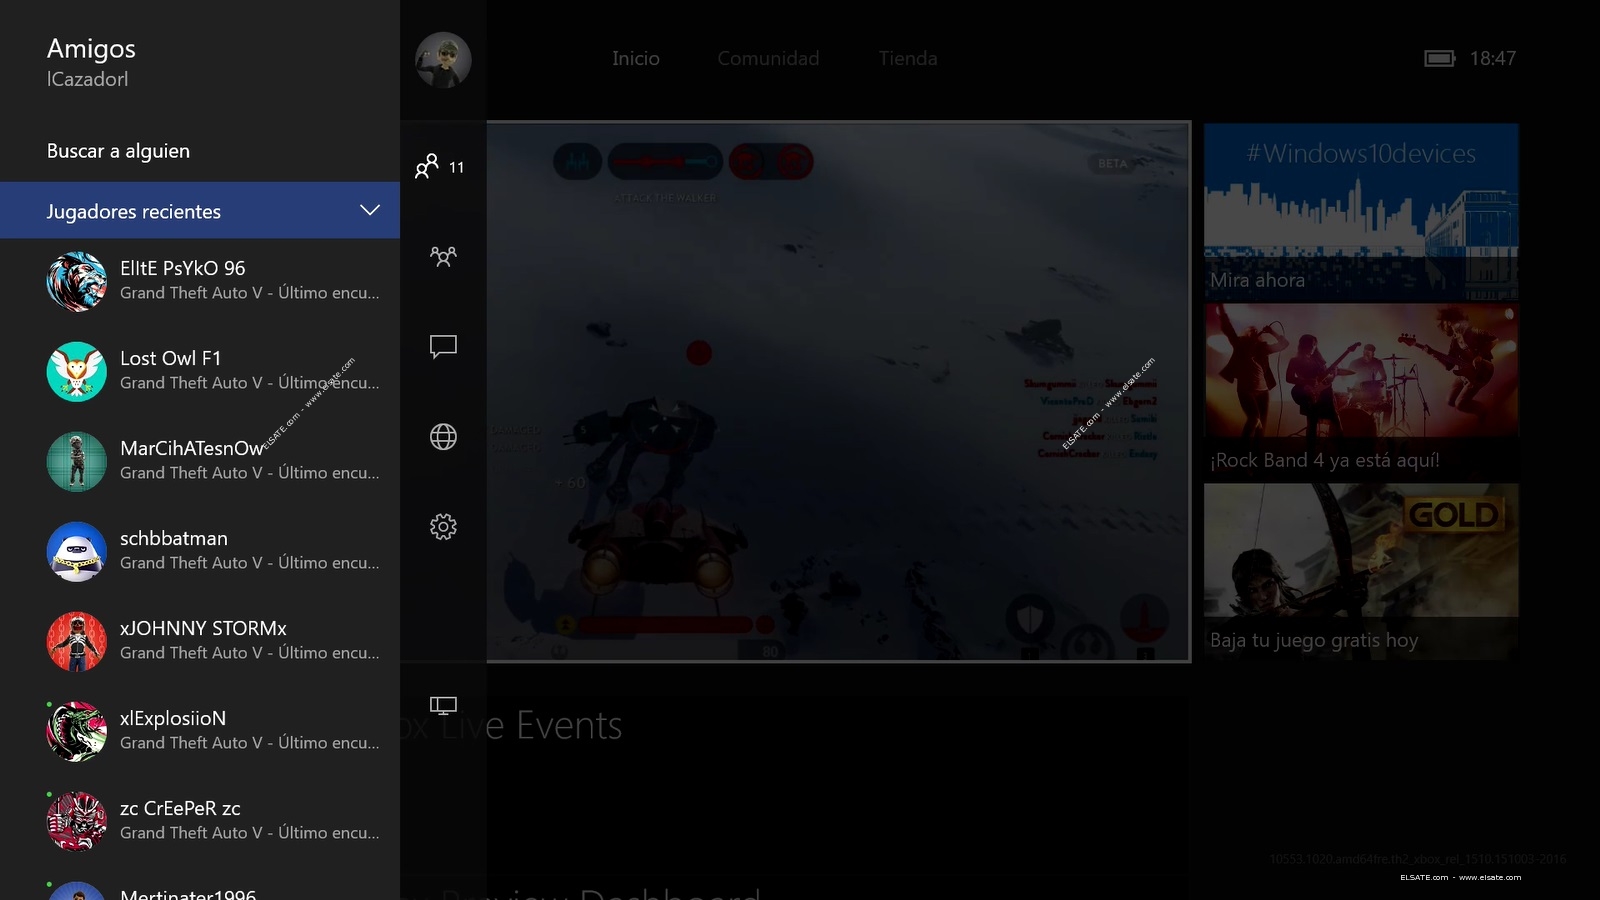The width and height of the screenshot is (1600, 900).
Task: Select Buscar a alguien option
Action: click(x=118, y=151)
